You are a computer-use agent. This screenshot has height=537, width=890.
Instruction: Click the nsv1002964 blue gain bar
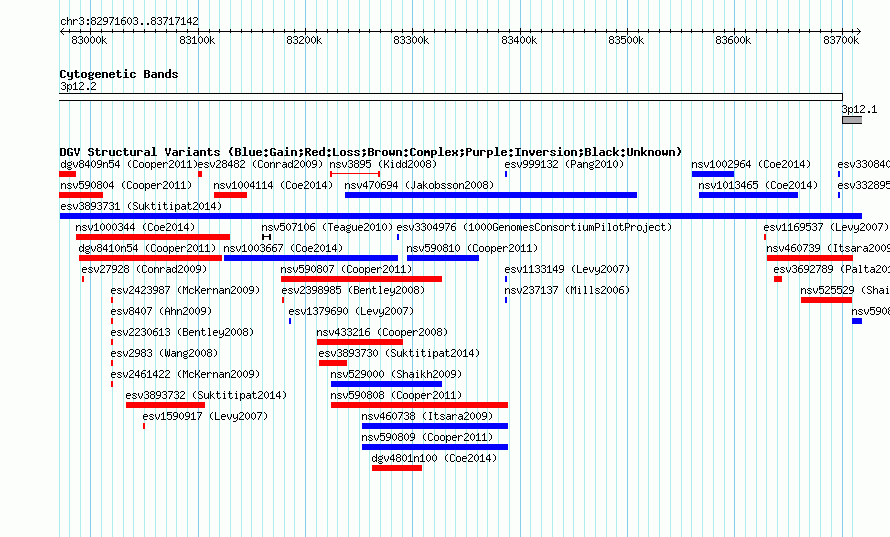(x=713, y=174)
